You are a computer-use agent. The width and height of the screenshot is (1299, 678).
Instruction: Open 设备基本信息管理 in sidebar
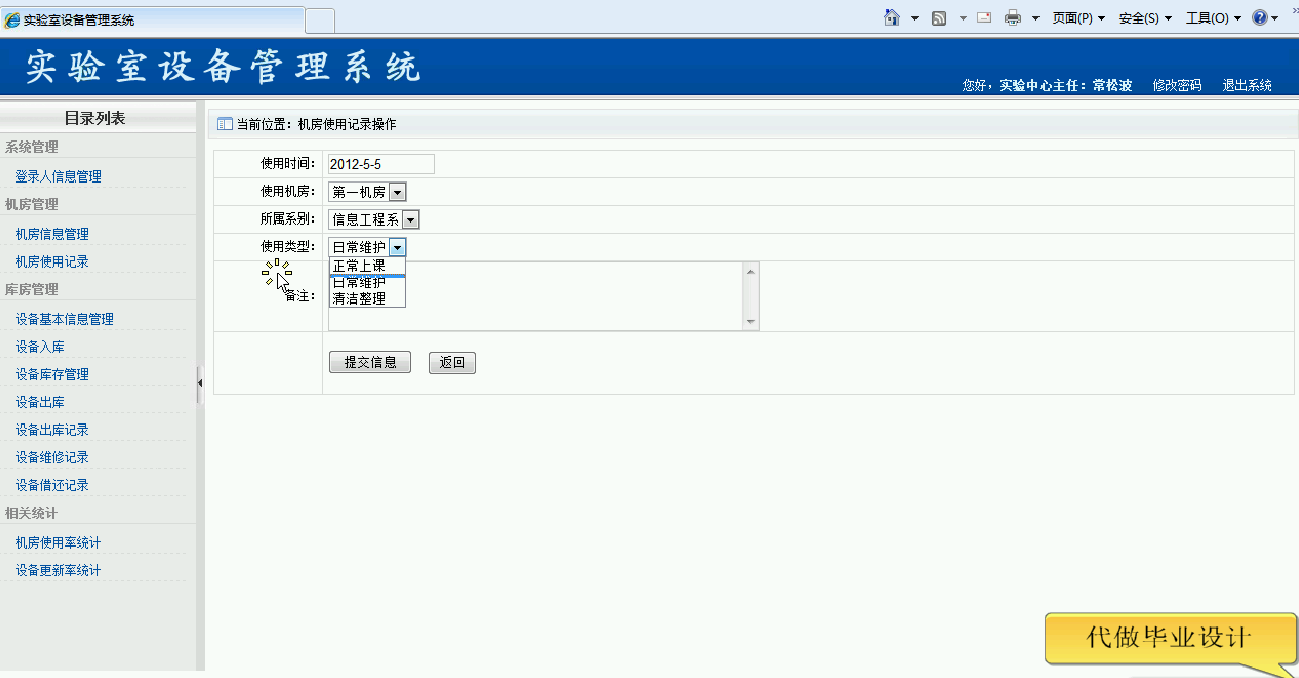pos(65,319)
